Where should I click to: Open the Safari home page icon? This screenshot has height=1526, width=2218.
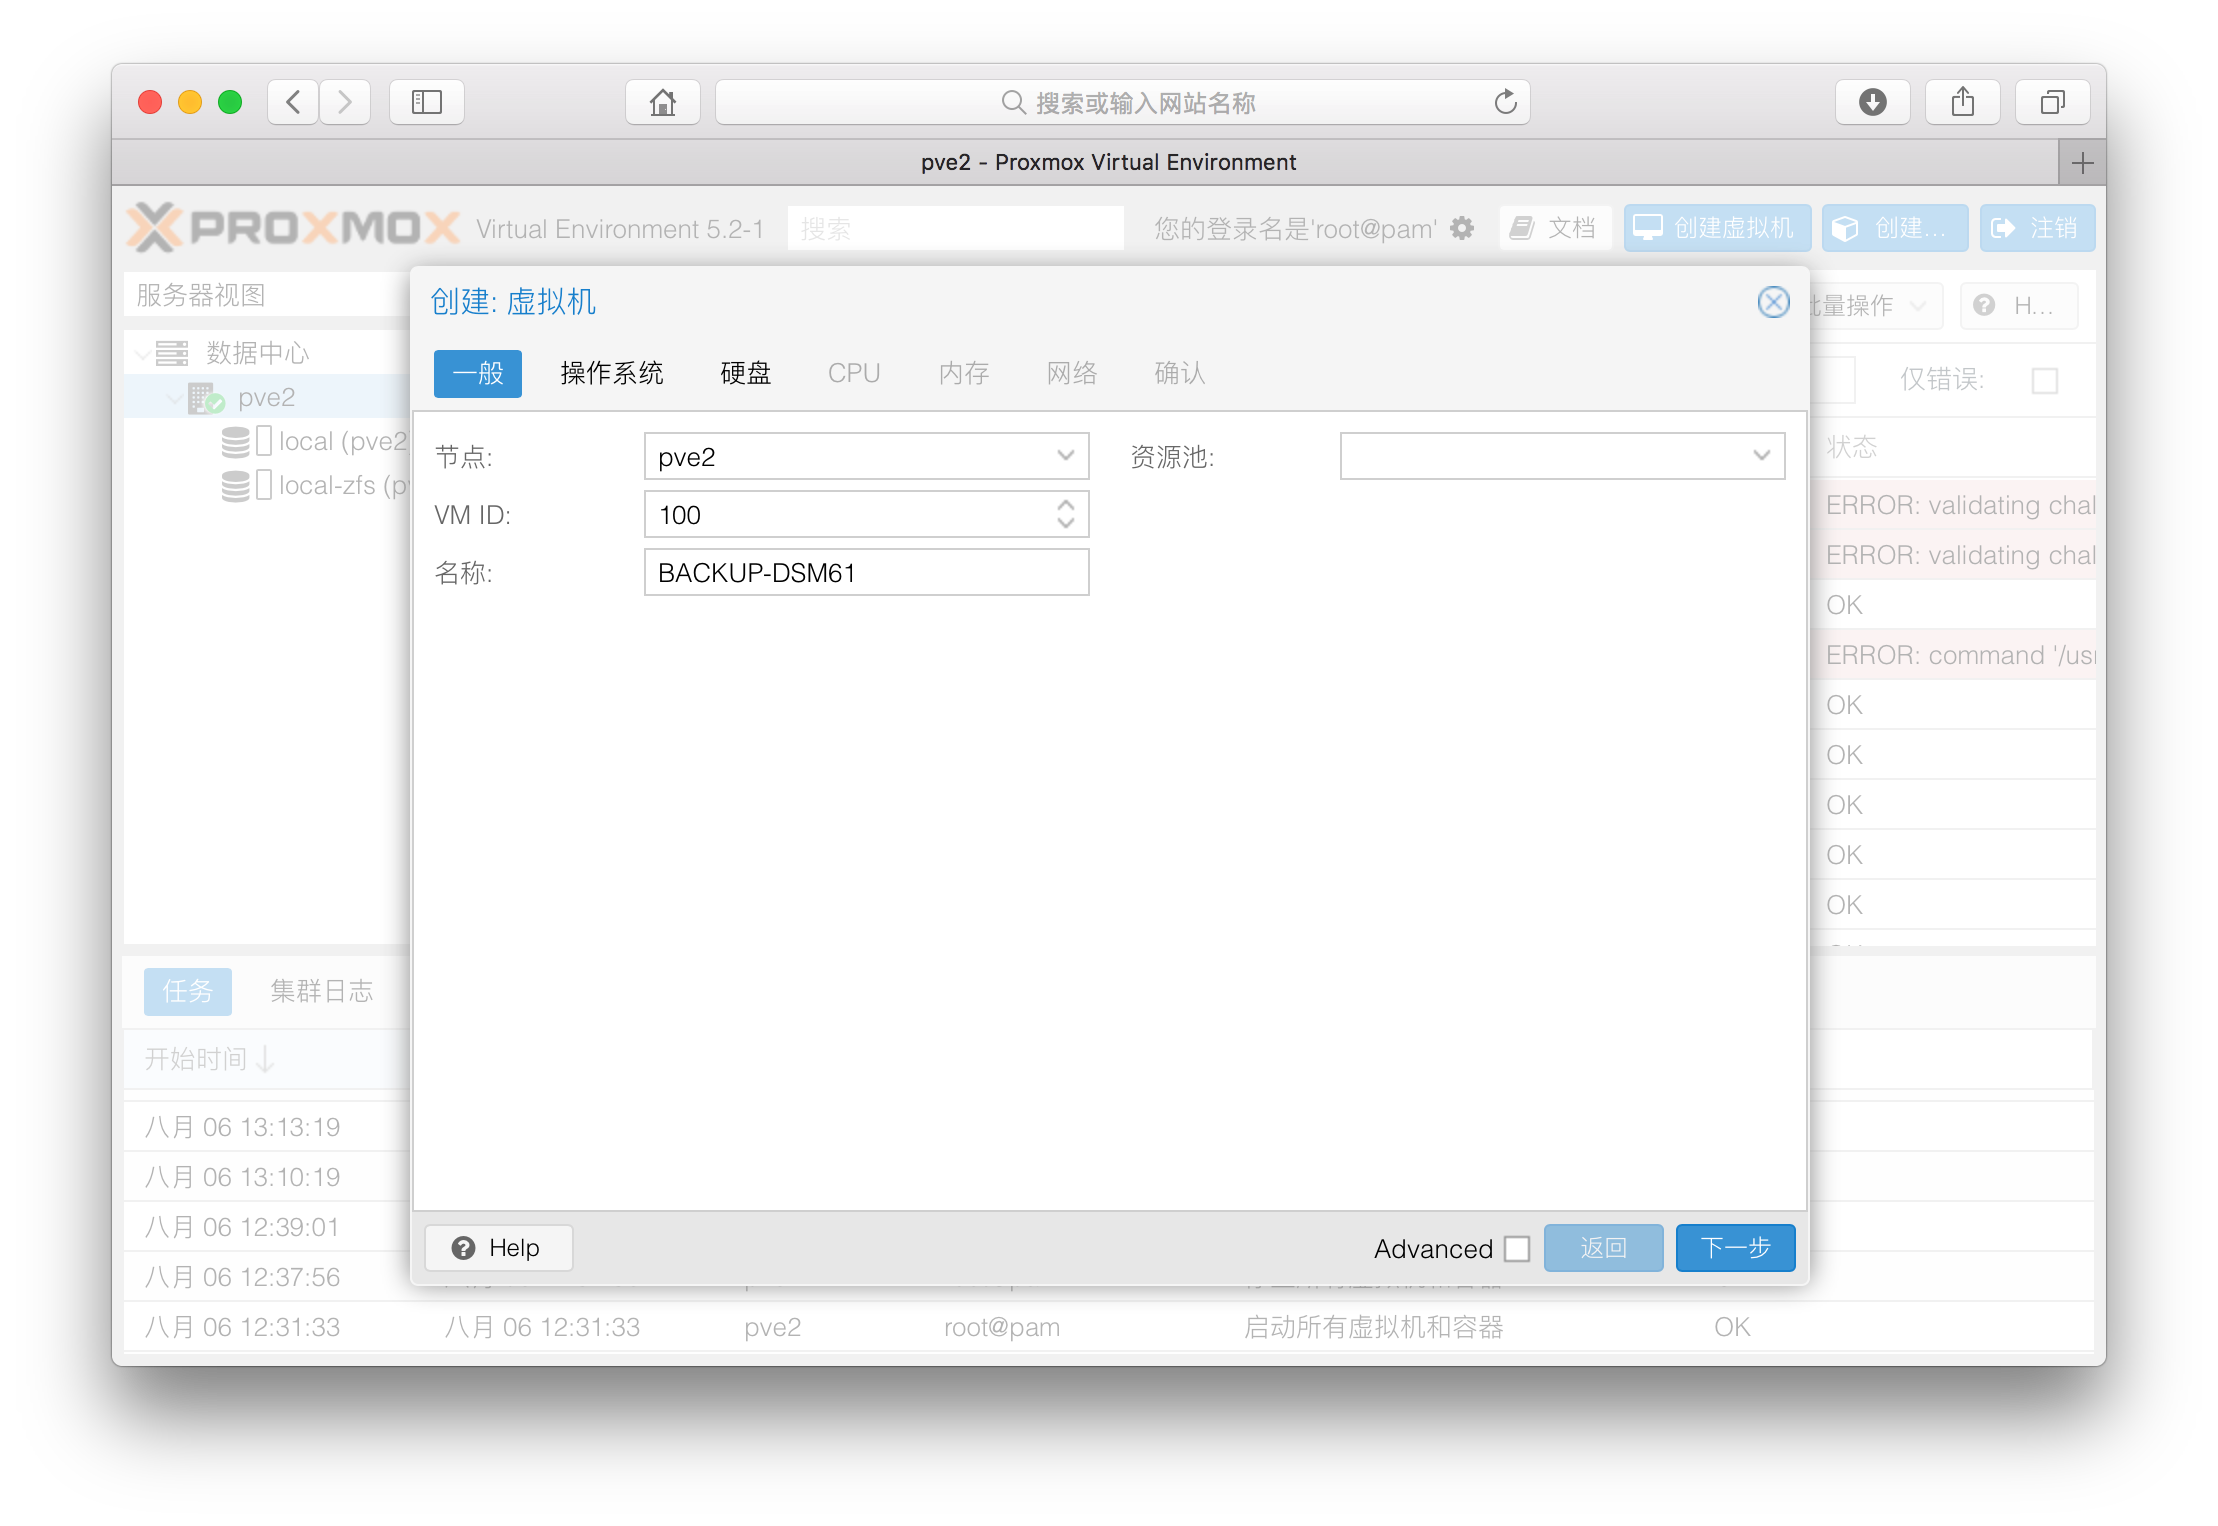[x=662, y=102]
